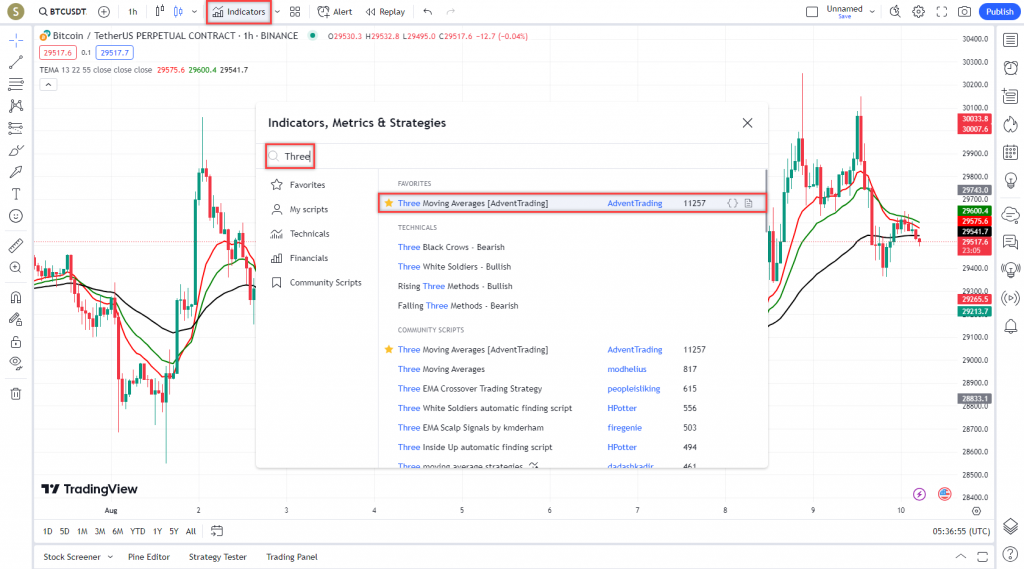Image resolution: width=1024 pixels, height=569 pixels.
Task: Open the indicator templates grid icon
Action: click(295, 12)
